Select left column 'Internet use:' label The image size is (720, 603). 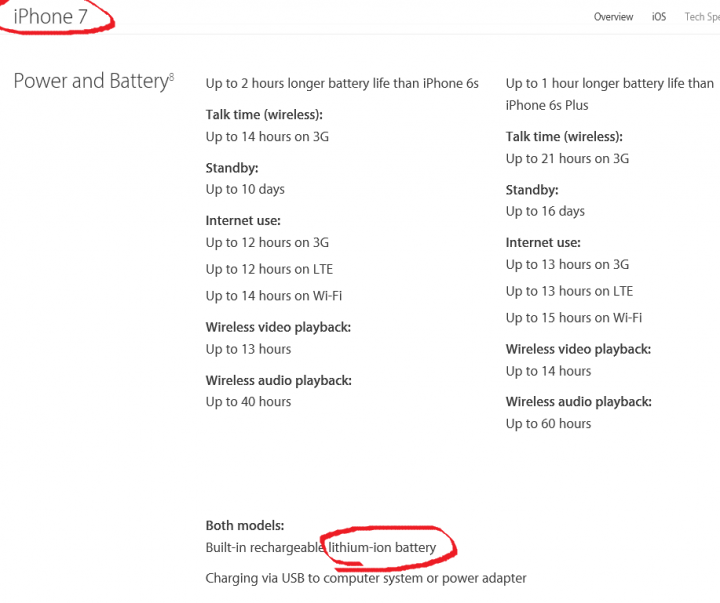click(x=243, y=221)
